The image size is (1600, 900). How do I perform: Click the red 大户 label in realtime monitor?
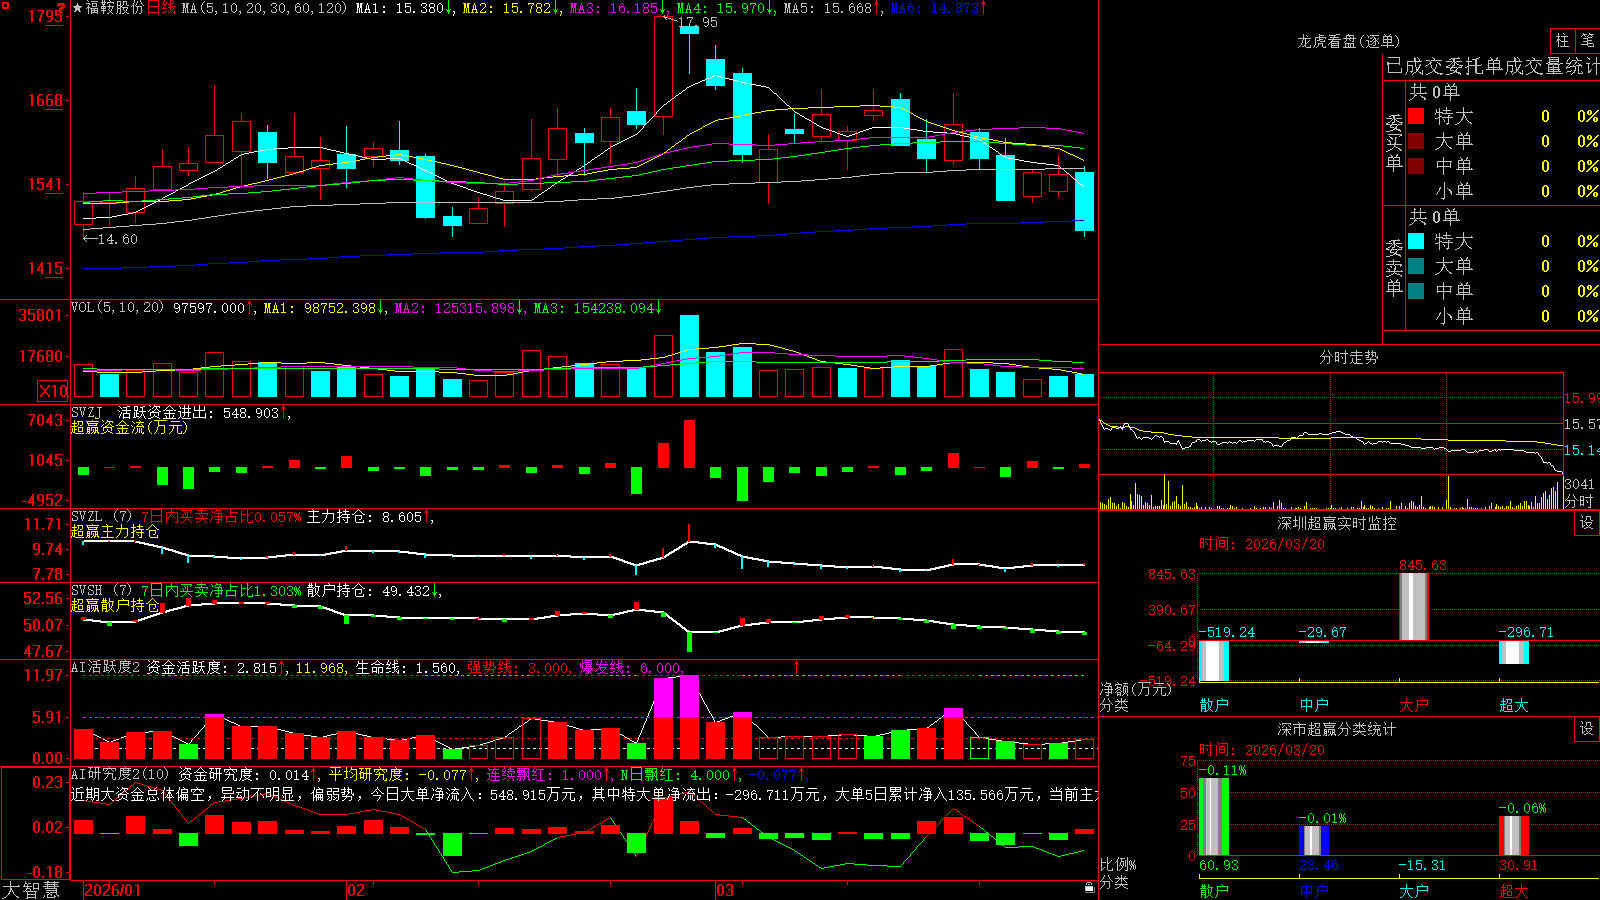point(1413,705)
